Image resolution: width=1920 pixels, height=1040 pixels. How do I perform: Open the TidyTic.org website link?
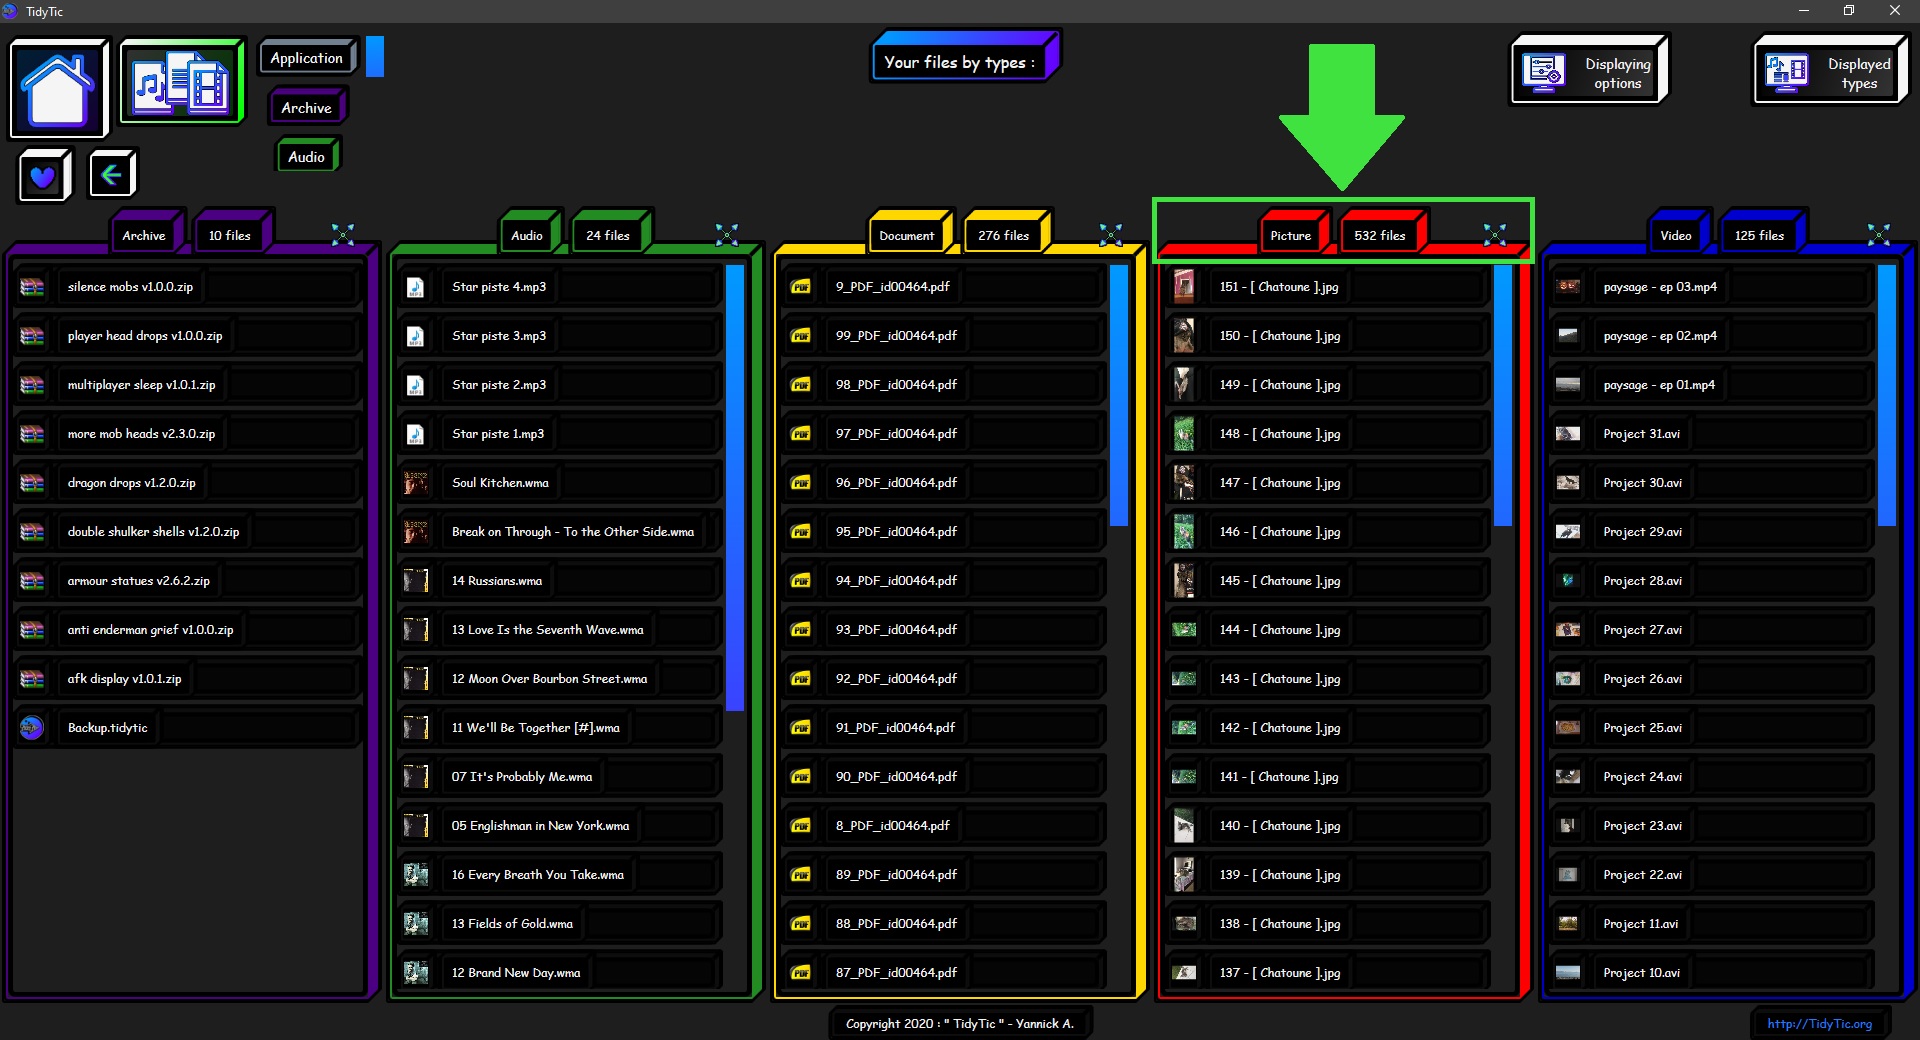pos(1819,1024)
